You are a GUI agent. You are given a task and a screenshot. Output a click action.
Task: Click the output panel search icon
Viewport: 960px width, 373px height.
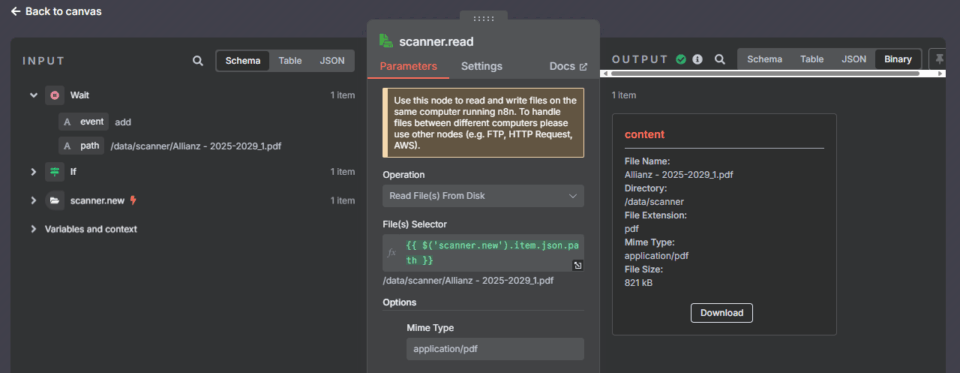click(720, 59)
